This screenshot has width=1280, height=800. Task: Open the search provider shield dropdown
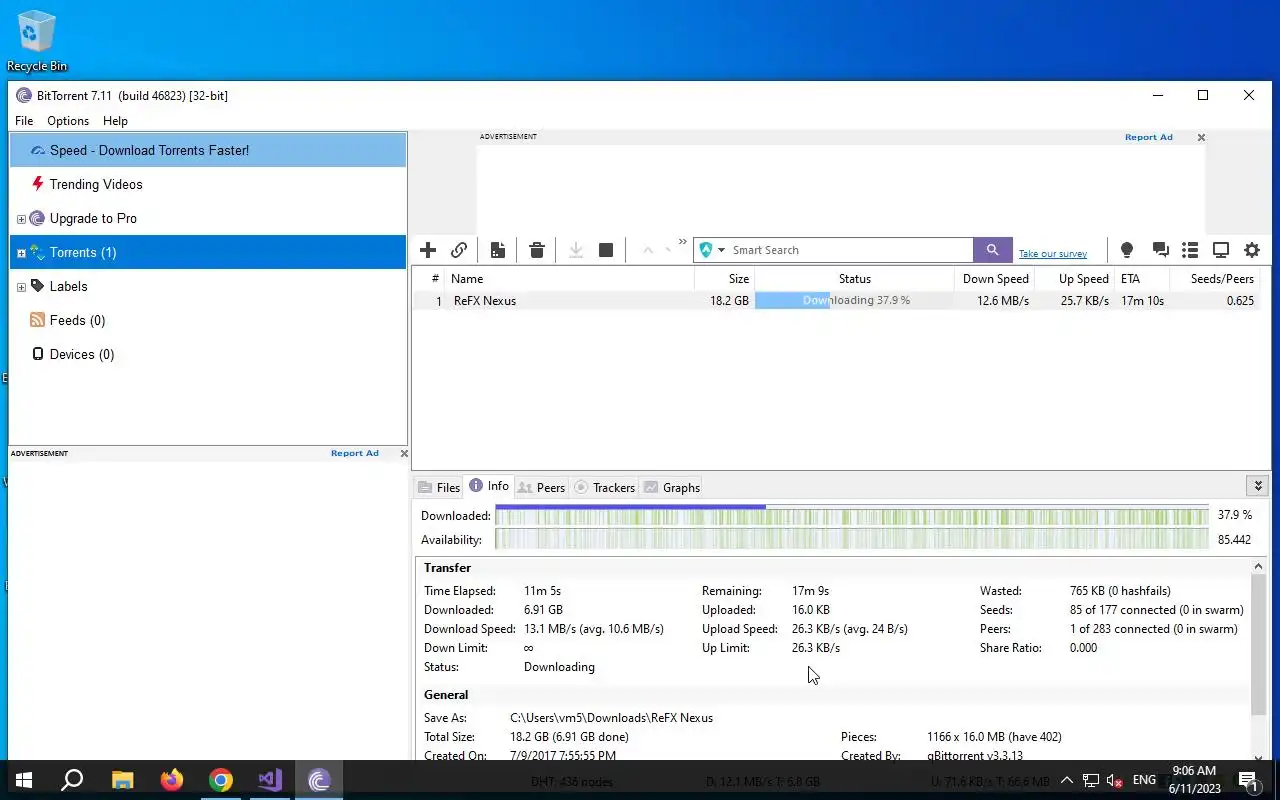pos(712,250)
